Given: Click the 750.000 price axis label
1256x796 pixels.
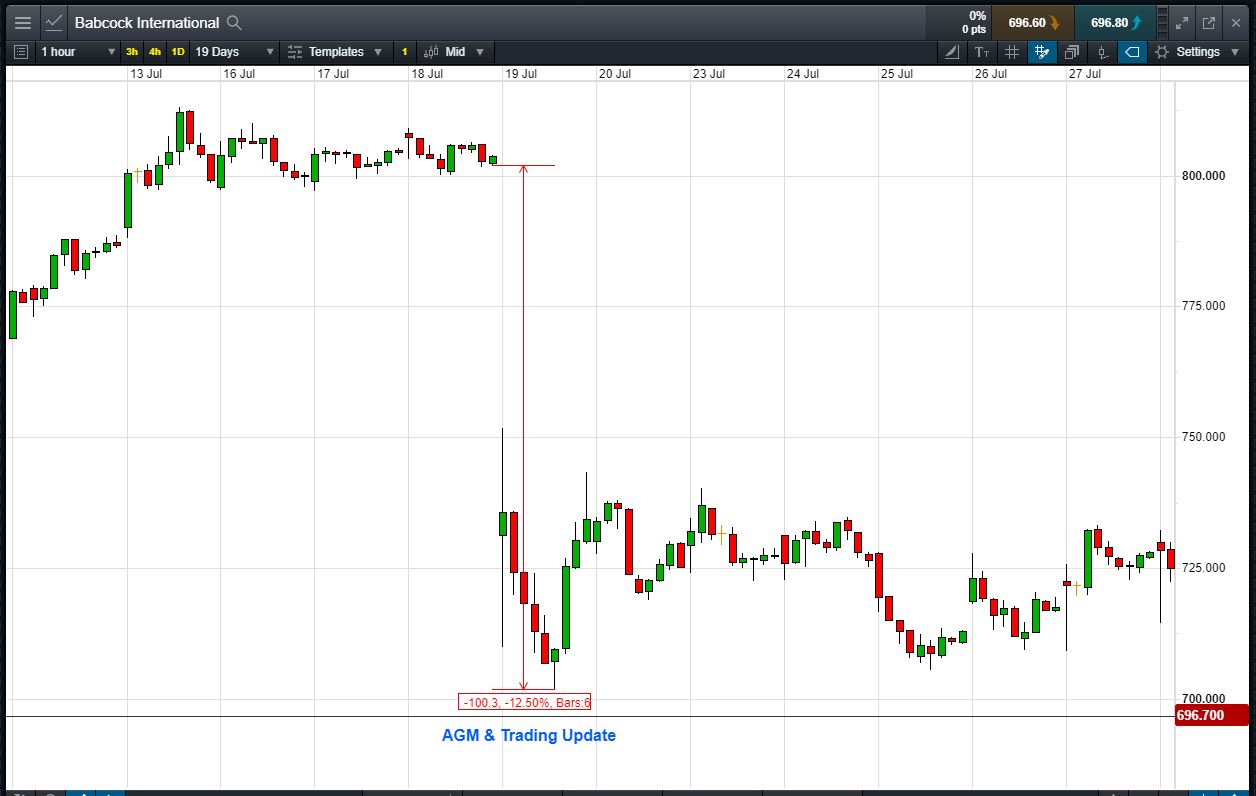Looking at the screenshot, I should (1204, 438).
